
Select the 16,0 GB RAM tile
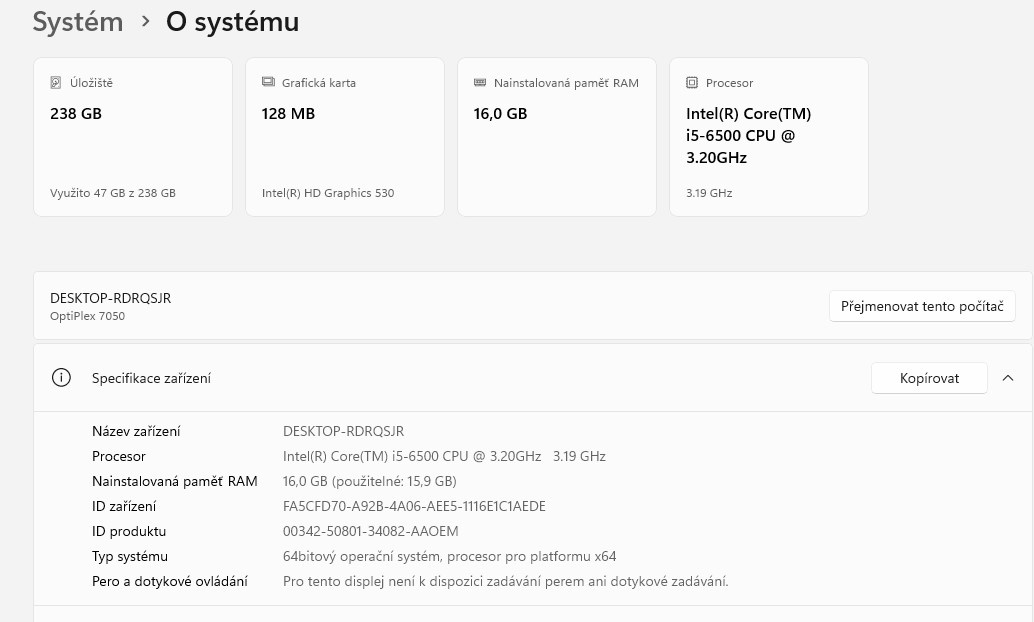tap(557, 137)
